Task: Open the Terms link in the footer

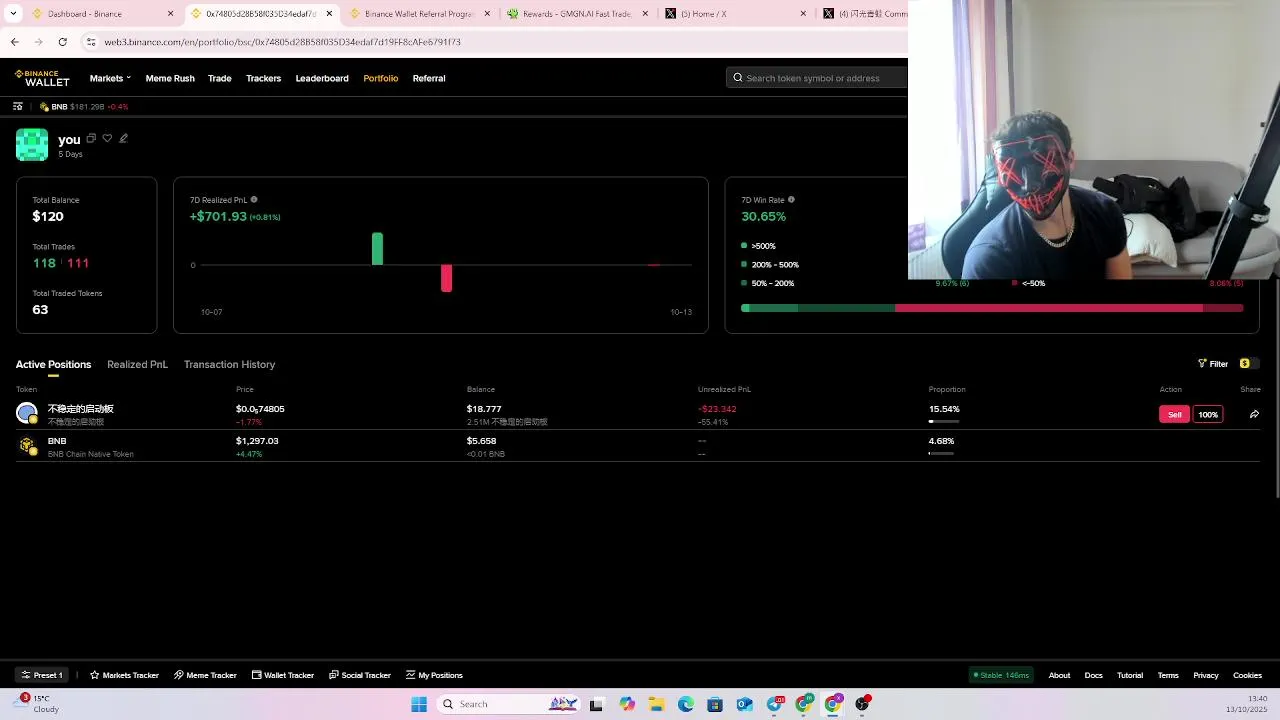Action: [1168, 675]
